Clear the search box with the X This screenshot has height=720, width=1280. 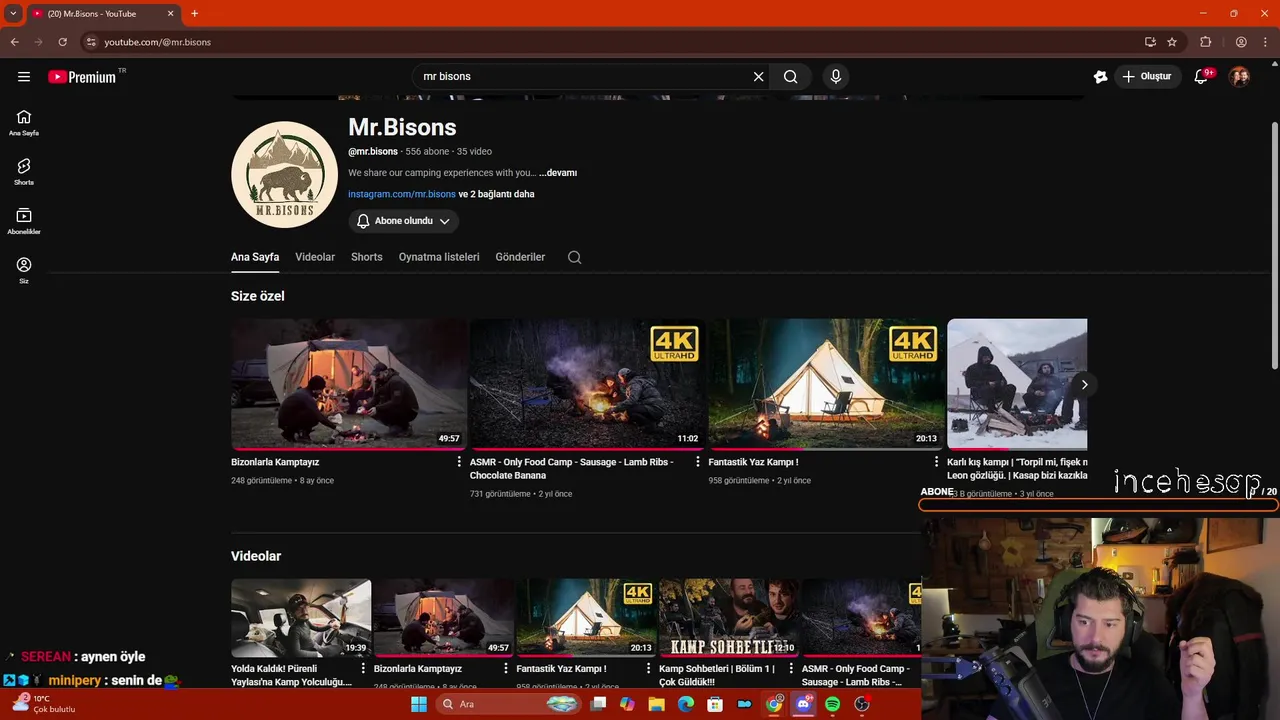pos(758,76)
